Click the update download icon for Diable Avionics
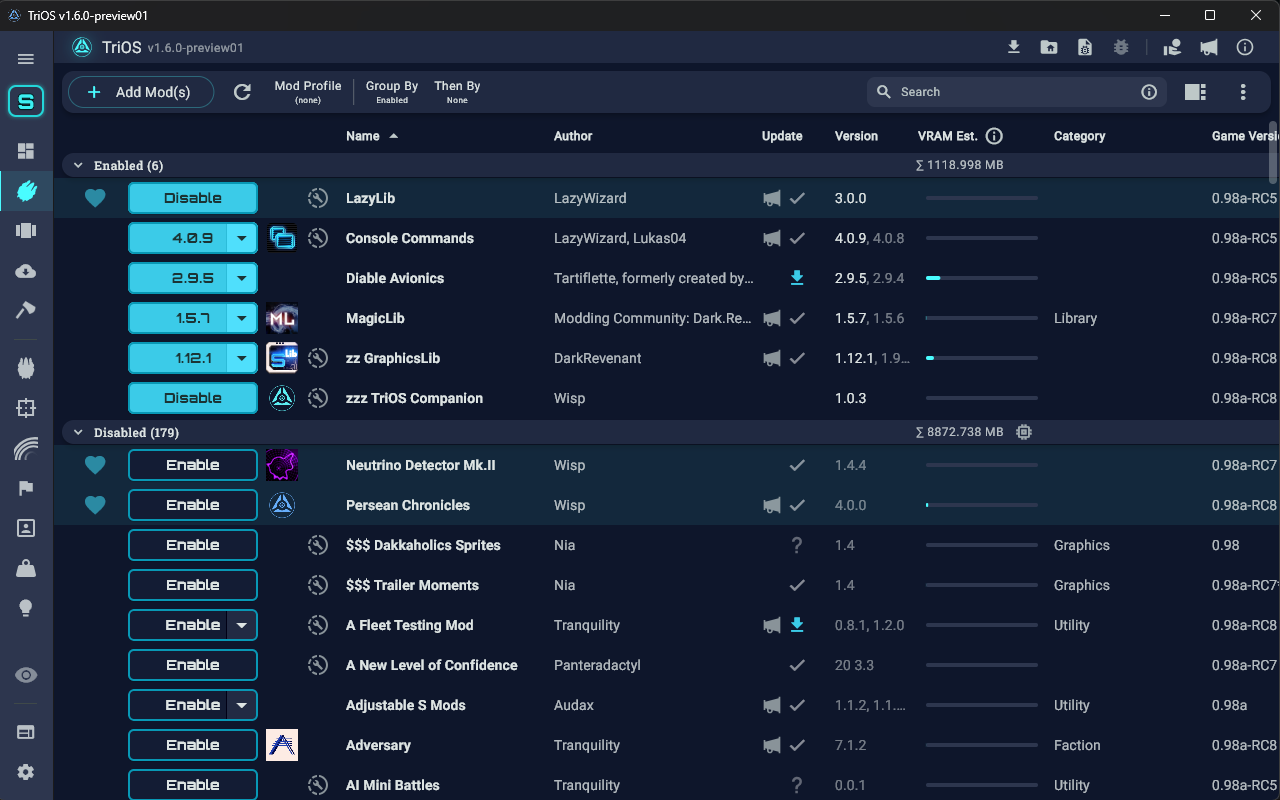1280x800 pixels. [x=797, y=278]
